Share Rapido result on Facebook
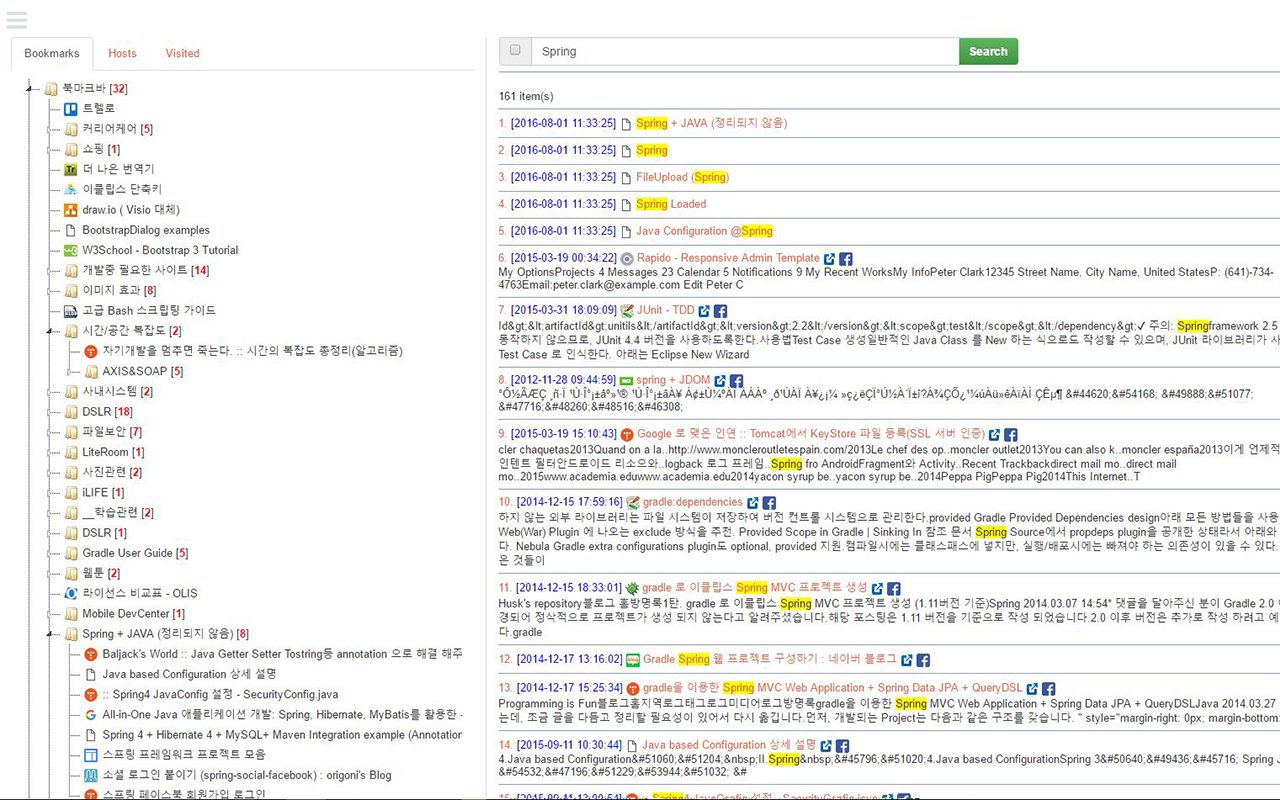This screenshot has width=1280, height=800. 845,258
